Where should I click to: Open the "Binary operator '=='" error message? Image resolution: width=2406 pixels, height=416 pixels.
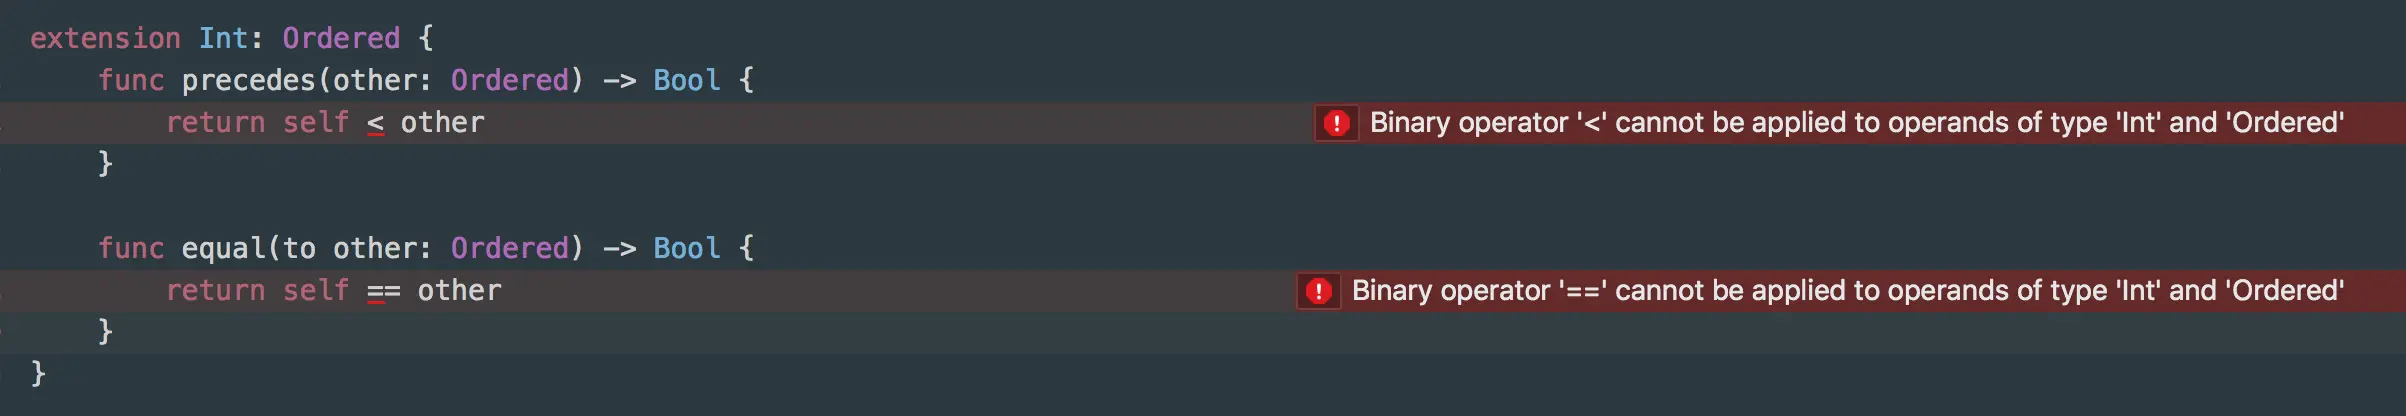tap(1847, 291)
